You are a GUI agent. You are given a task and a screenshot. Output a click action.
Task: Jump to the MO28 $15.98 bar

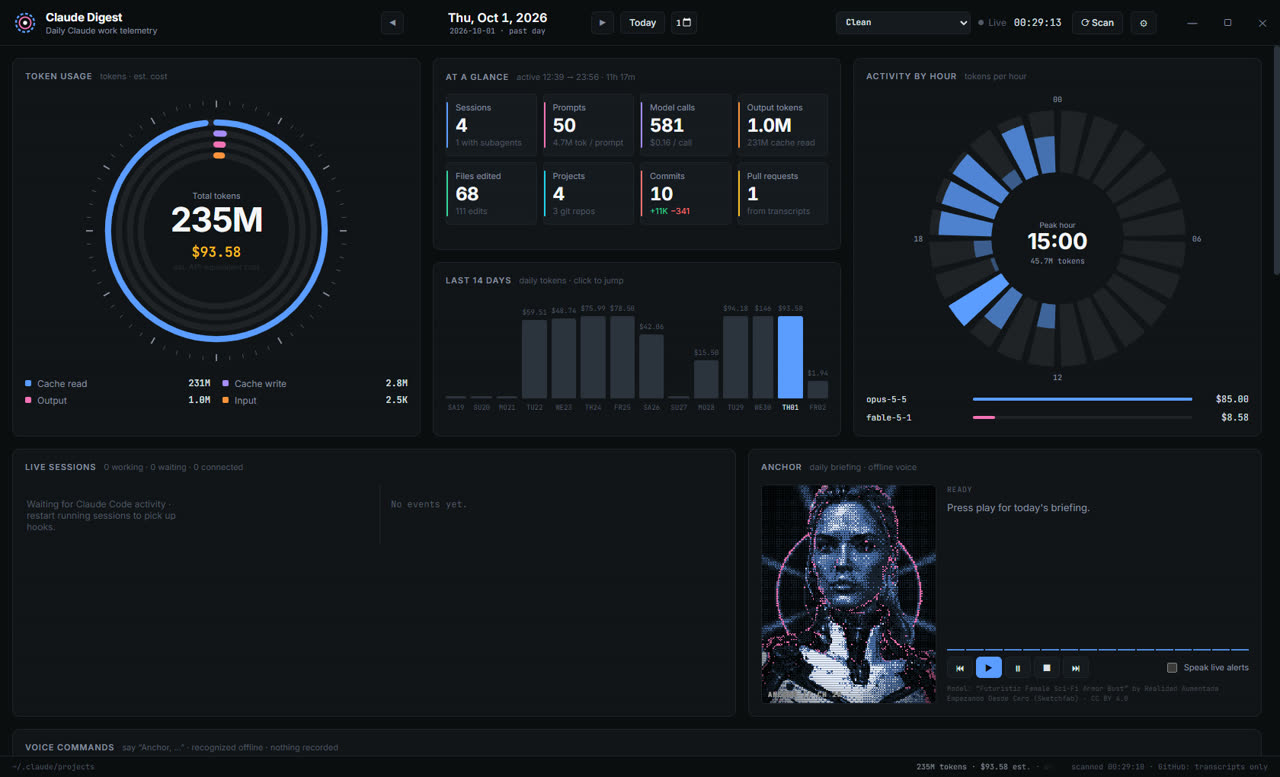point(706,379)
